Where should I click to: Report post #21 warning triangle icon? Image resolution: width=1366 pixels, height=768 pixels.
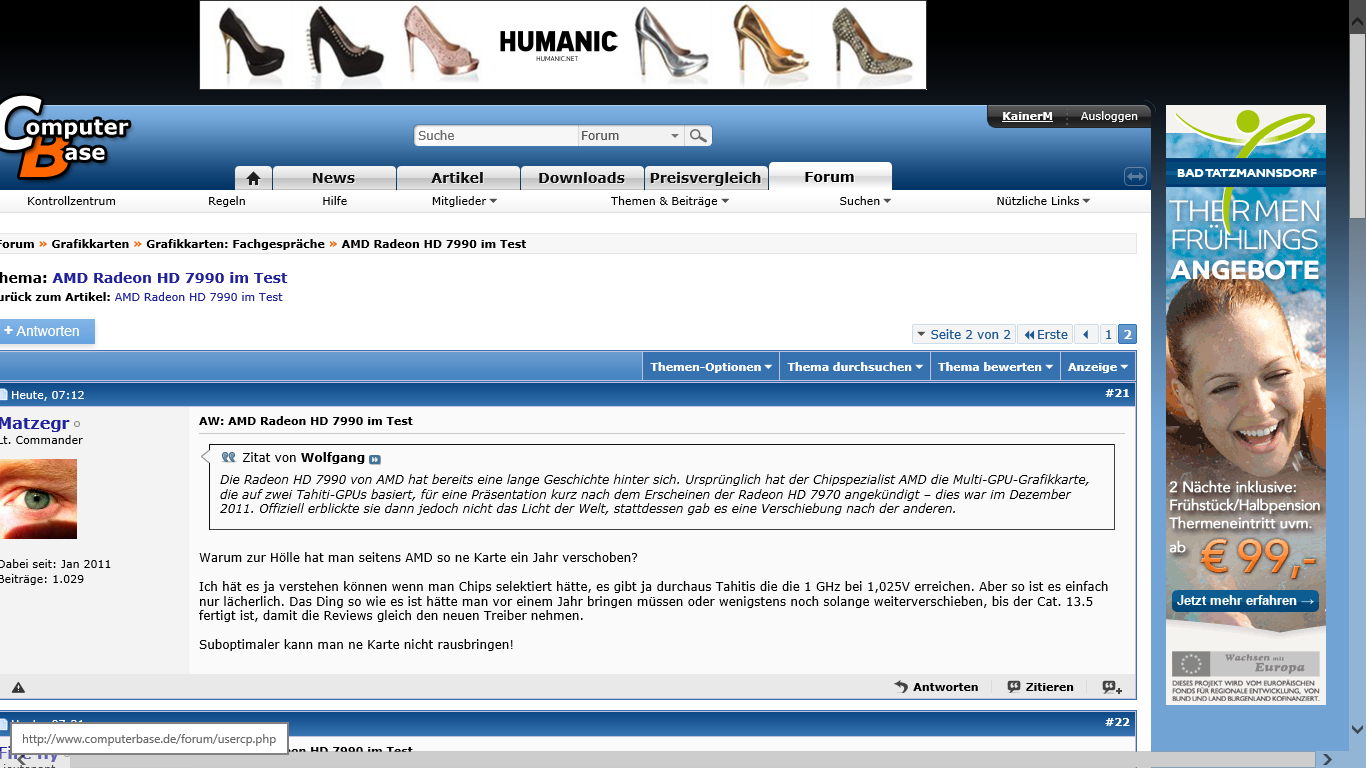click(18, 687)
